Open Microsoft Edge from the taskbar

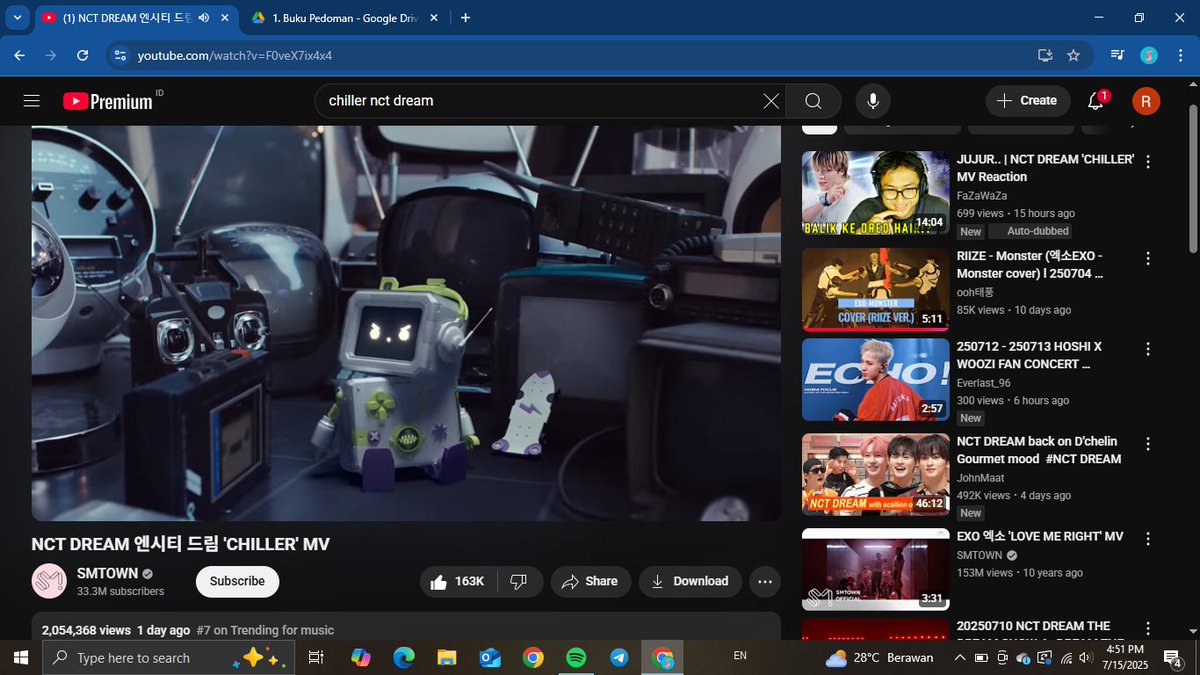point(404,657)
